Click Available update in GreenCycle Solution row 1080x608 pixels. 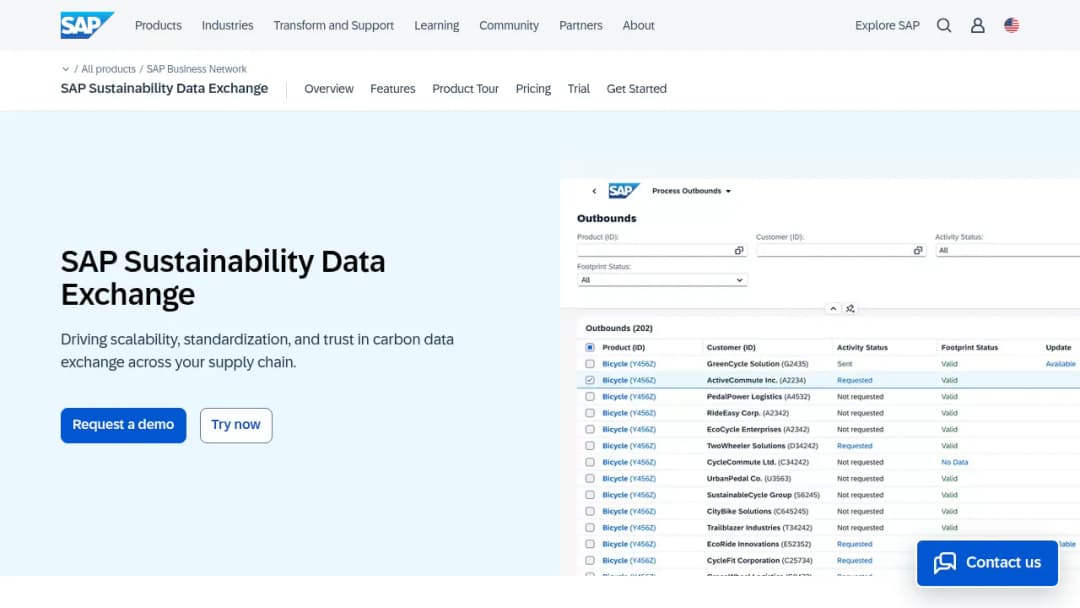pos(1060,364)
